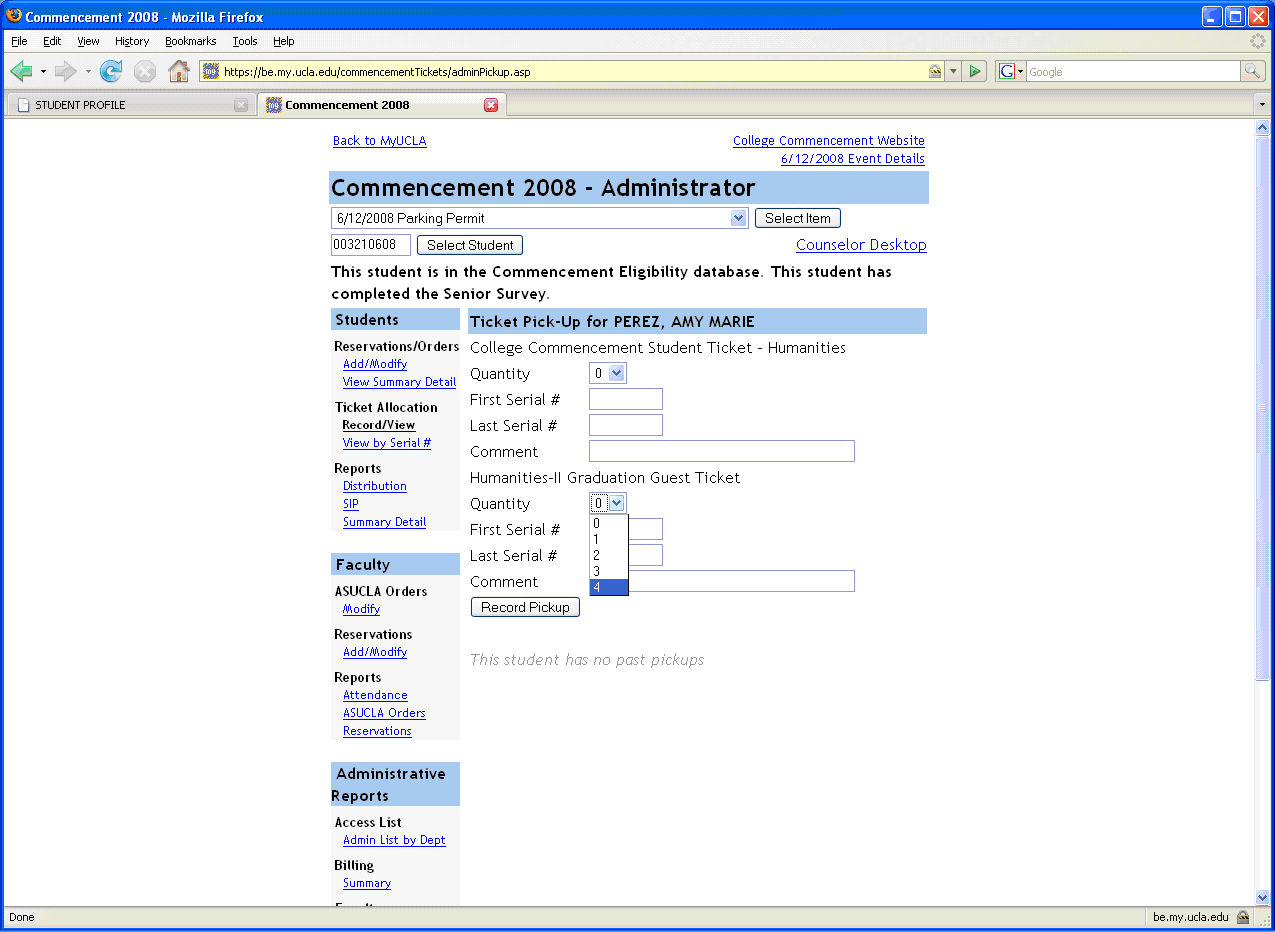
Task: Switch to the STUDENT PROFILE tab
Action: click(128, 105)
